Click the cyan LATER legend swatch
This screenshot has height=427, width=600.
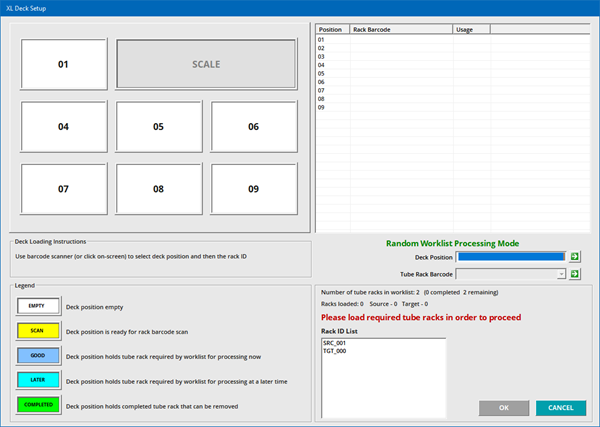38,380
